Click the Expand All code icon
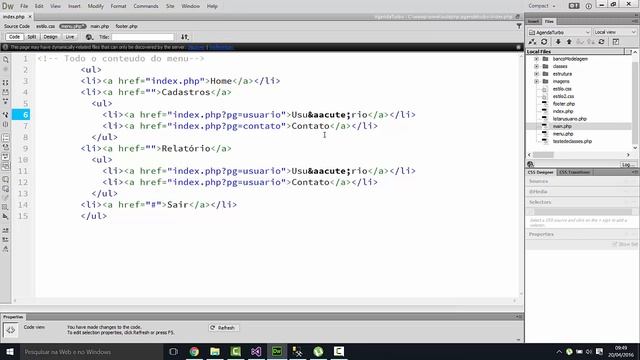640x360 pixels. coord(6,101)
